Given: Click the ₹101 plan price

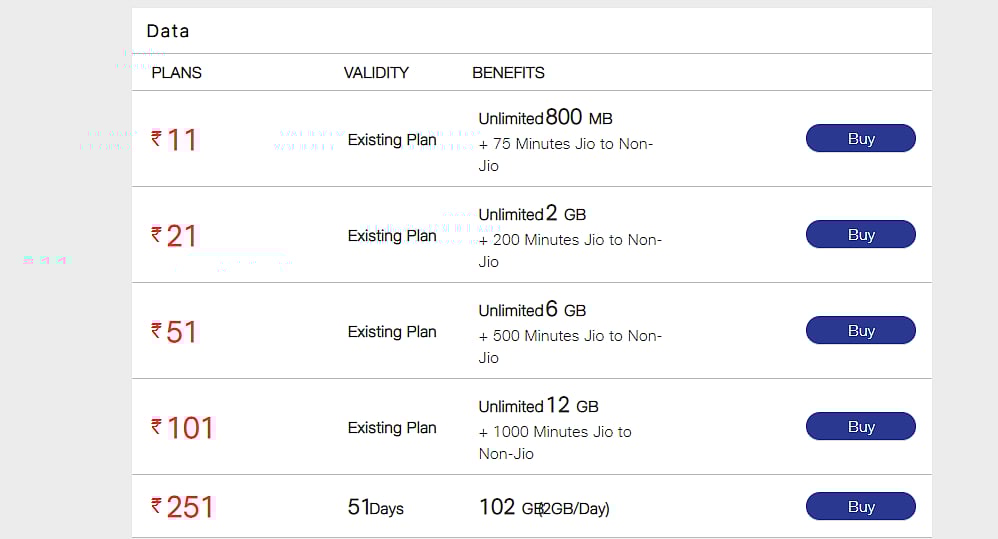Looking at the screenshot, I should tap(183, 428).
